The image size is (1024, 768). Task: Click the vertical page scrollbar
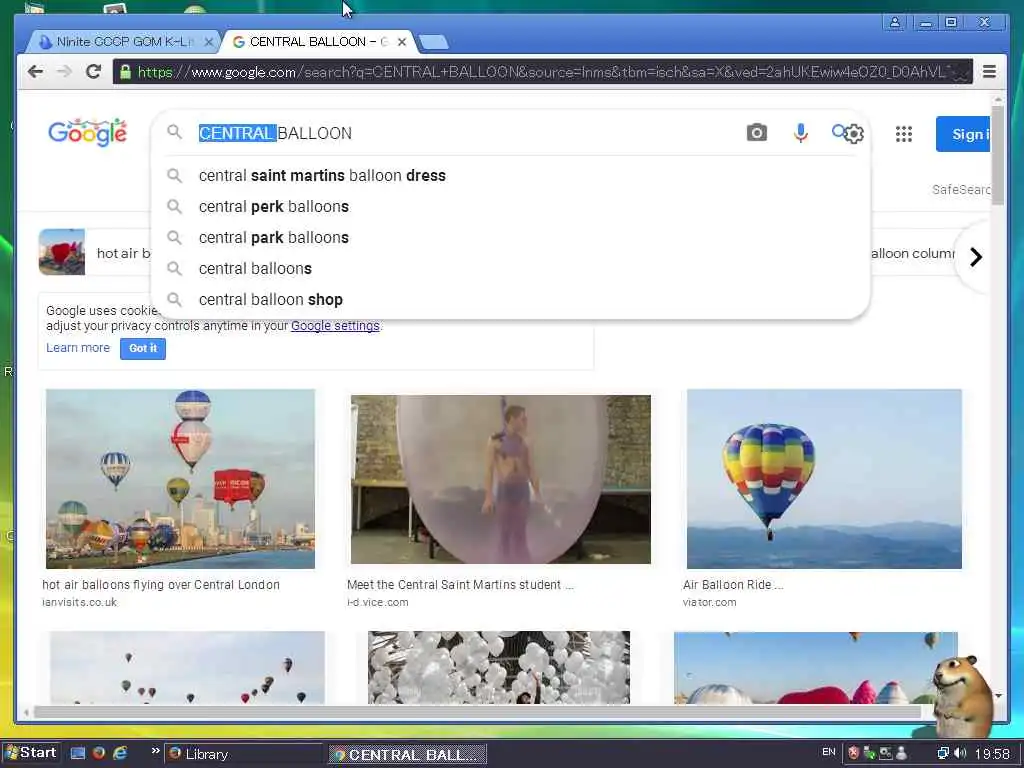(x=997, y=155)
